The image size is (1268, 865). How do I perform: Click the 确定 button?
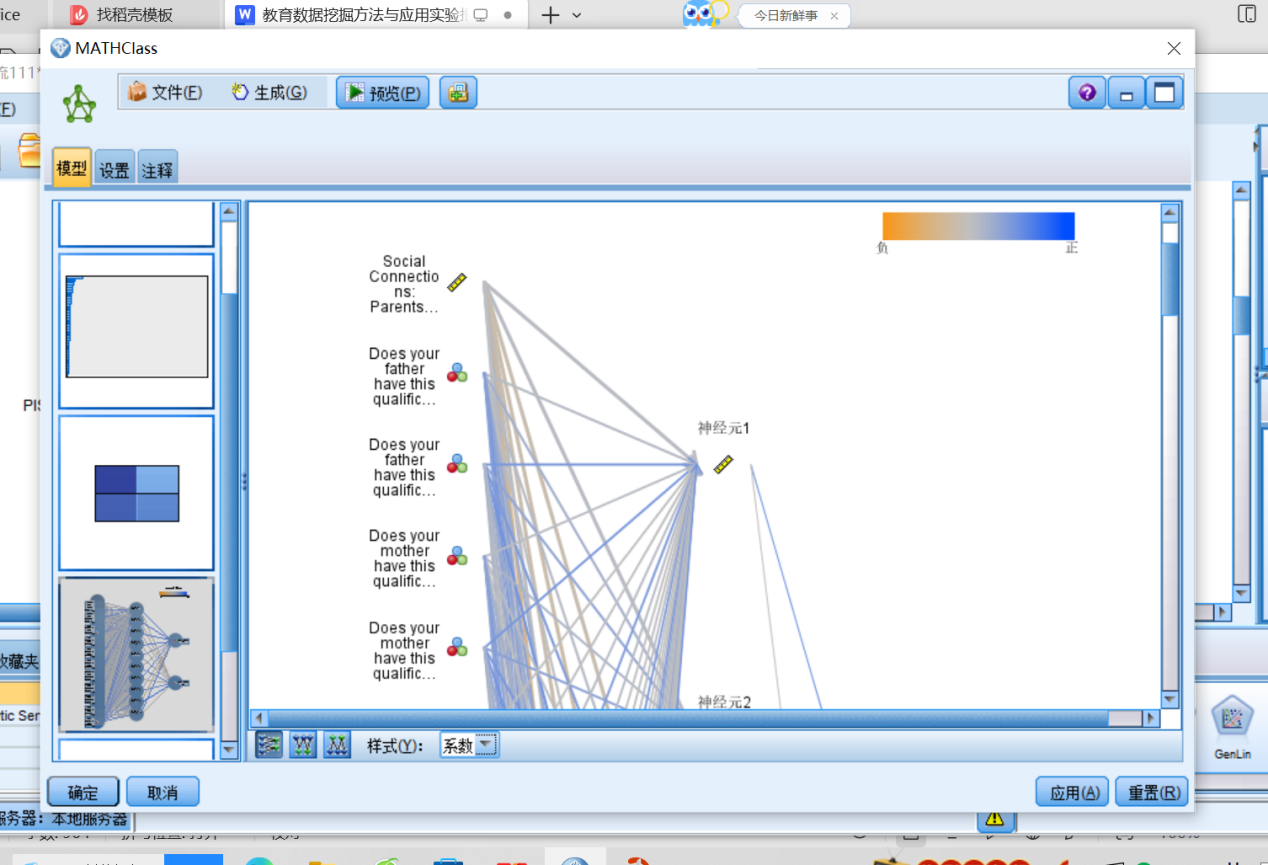coord(83,792)
